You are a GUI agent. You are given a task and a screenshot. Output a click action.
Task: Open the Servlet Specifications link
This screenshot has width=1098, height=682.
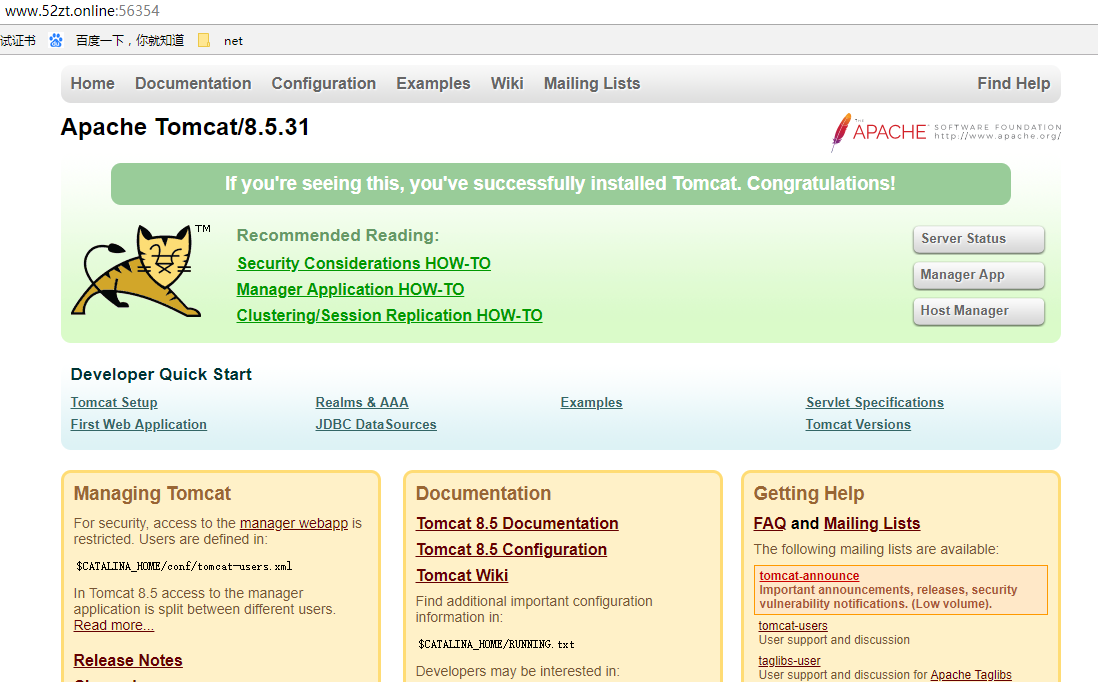click(875, 403)
